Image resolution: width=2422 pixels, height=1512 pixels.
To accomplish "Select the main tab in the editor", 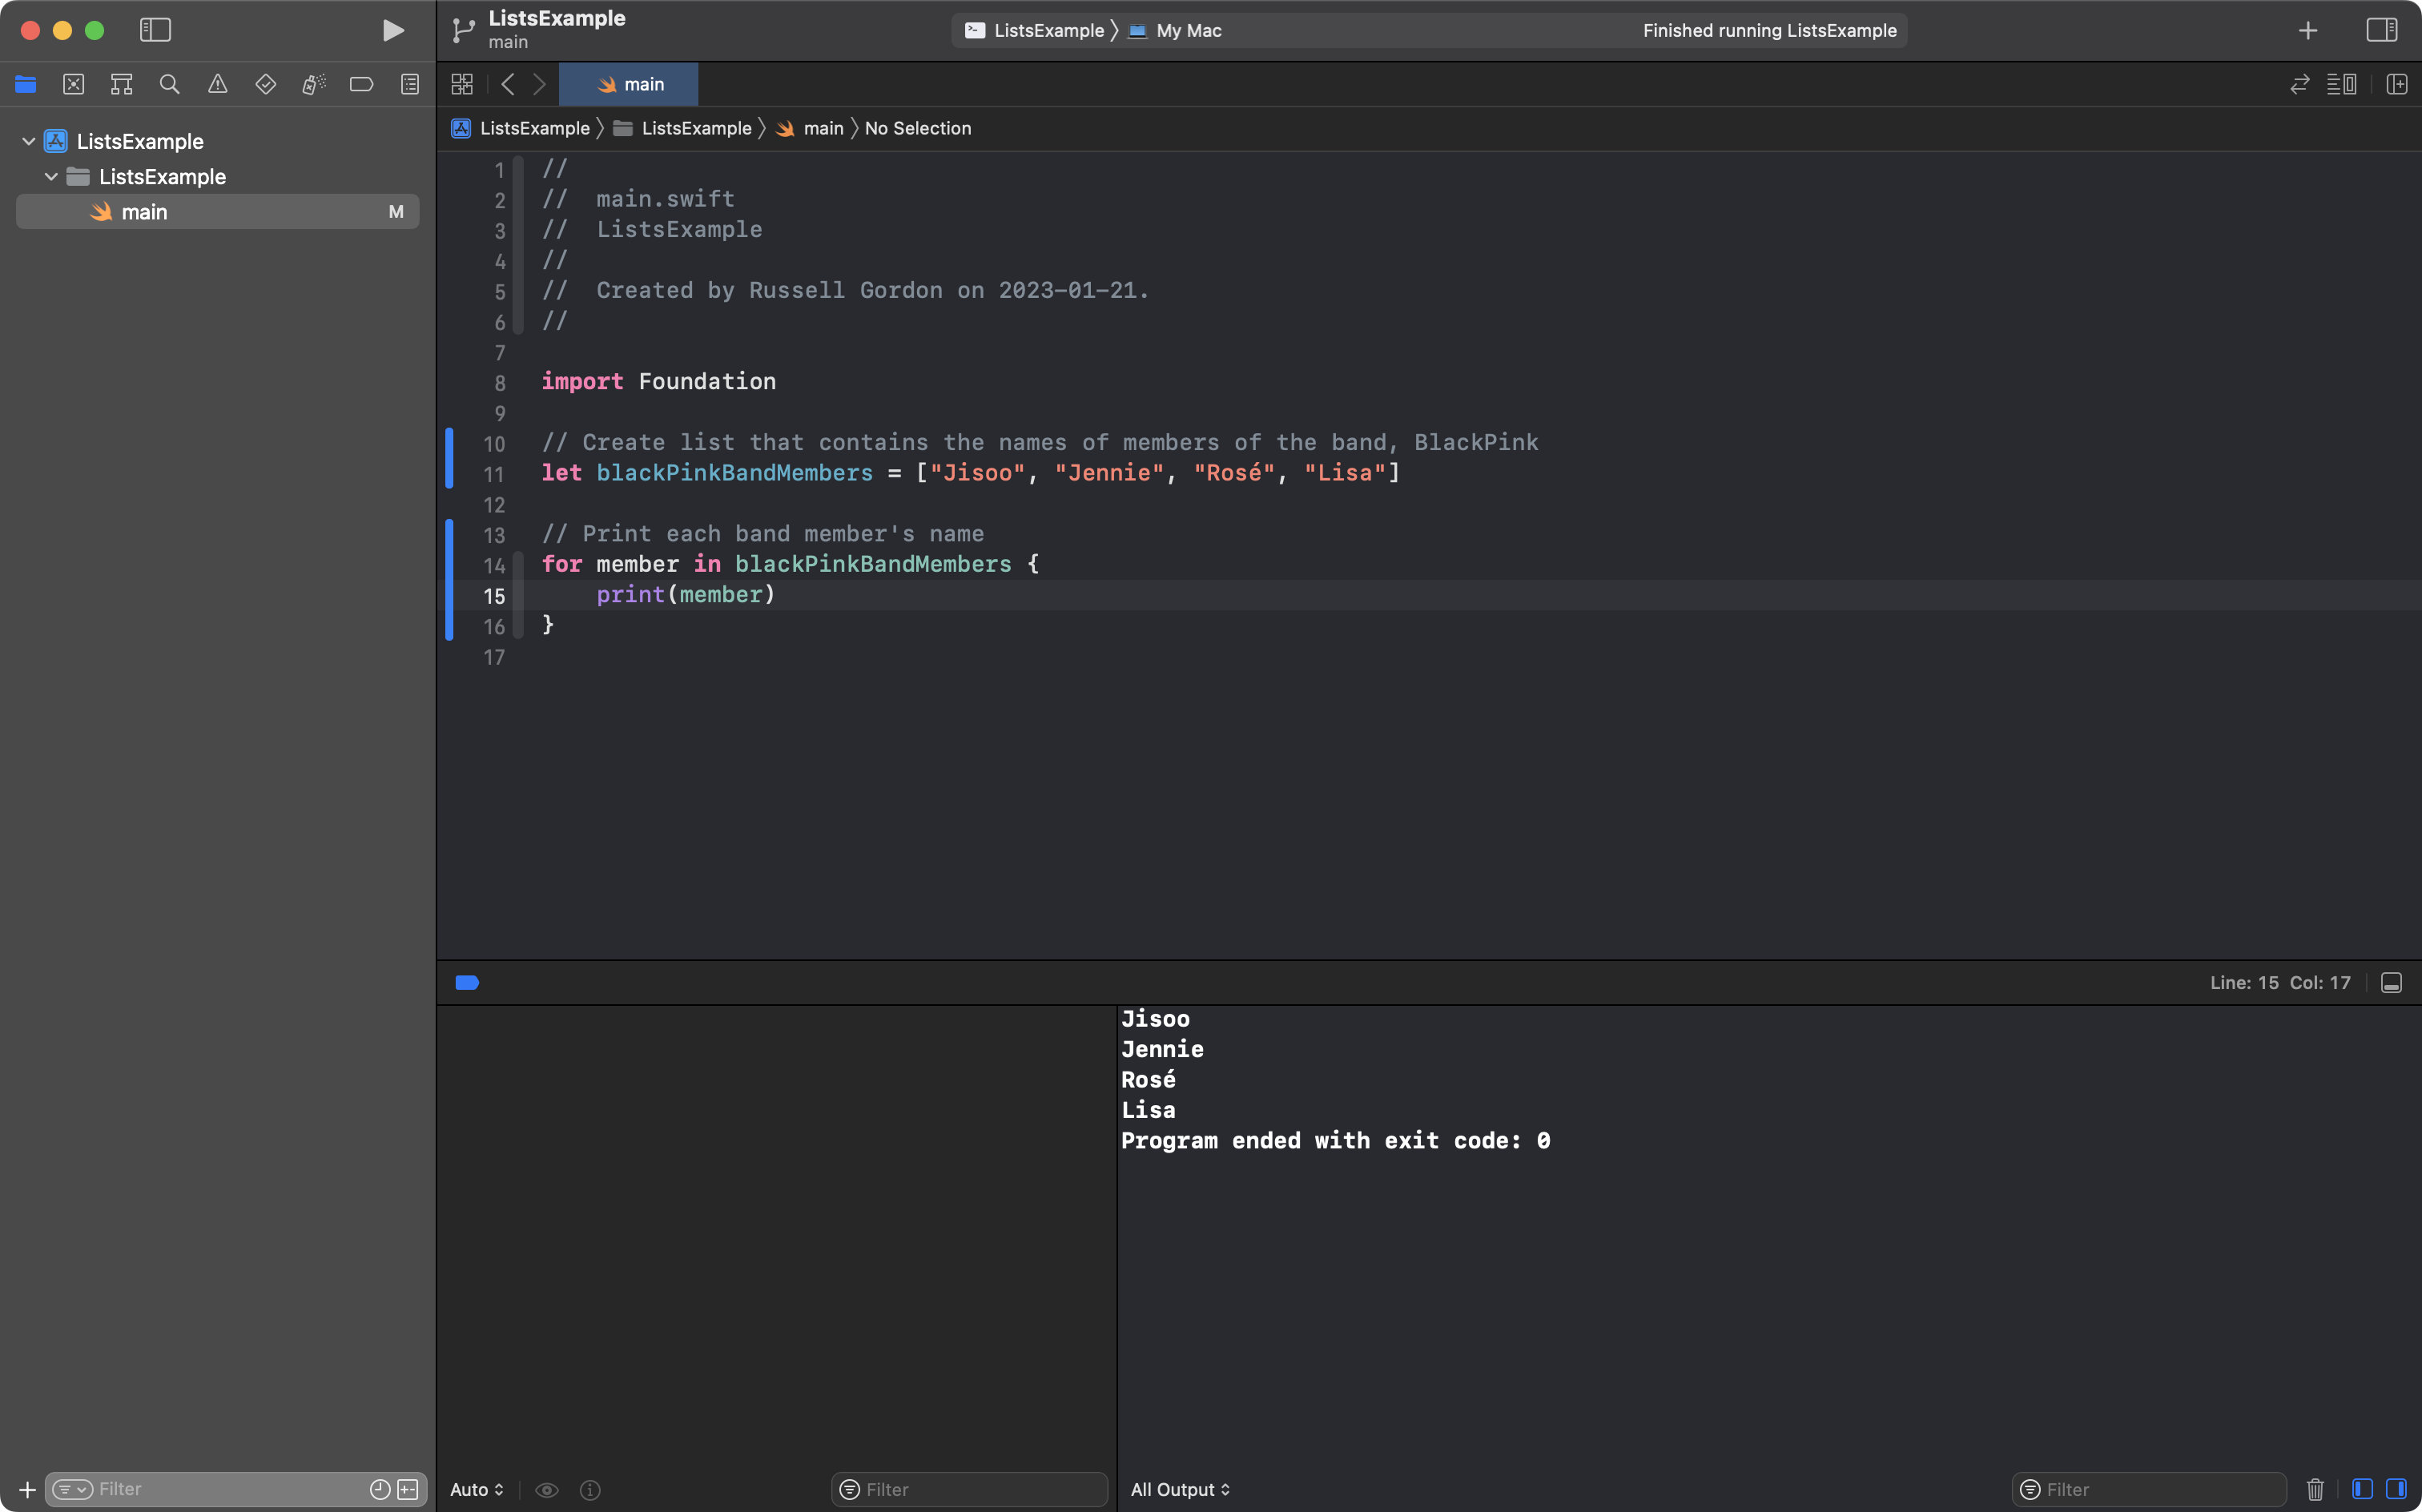I will [628, 84].
